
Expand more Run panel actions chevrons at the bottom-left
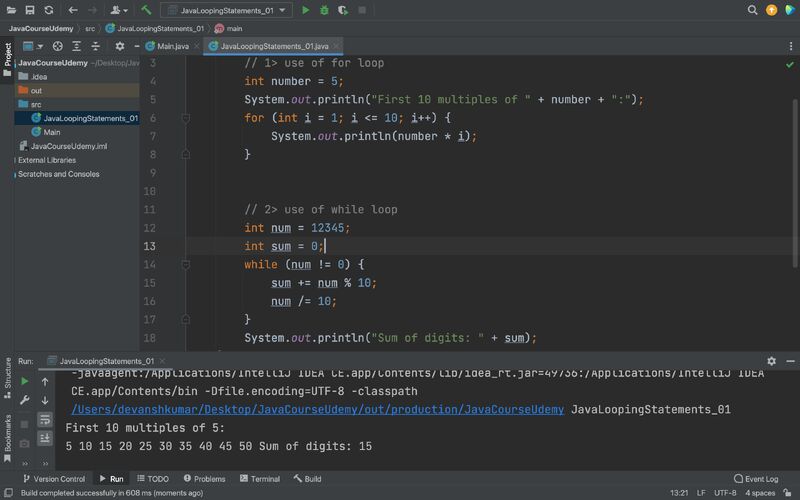click(x=25, y=463)
